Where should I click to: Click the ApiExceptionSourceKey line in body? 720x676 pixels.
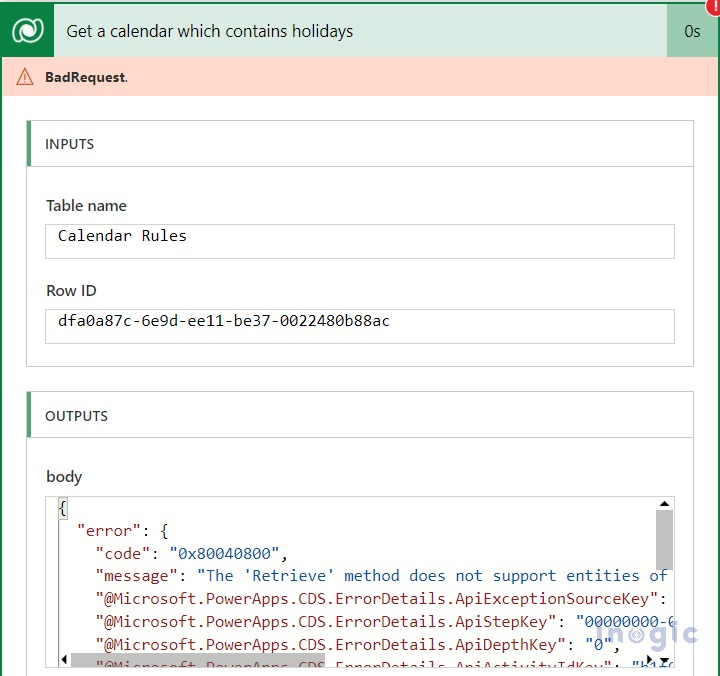[380, 598]
